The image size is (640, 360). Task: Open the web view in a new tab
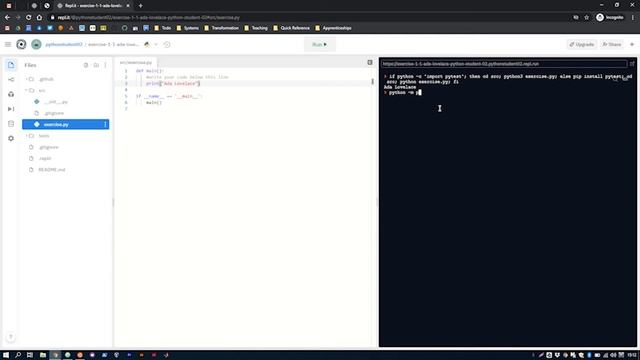(x=632, y=64)
